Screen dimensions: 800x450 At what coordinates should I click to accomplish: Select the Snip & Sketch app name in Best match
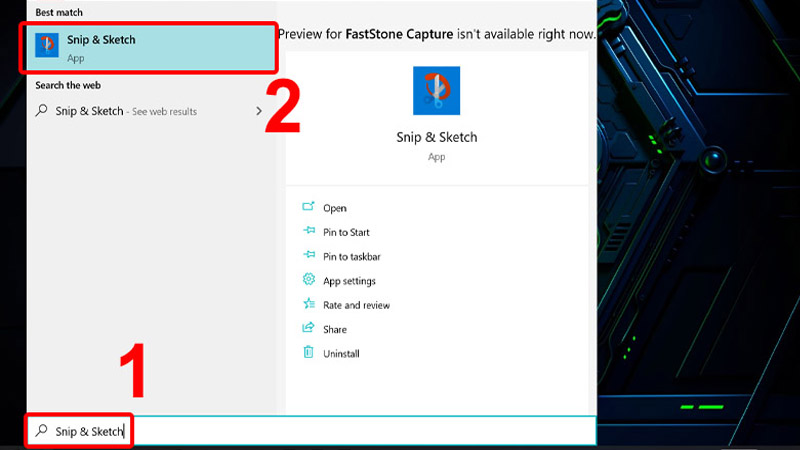point(101,40)
